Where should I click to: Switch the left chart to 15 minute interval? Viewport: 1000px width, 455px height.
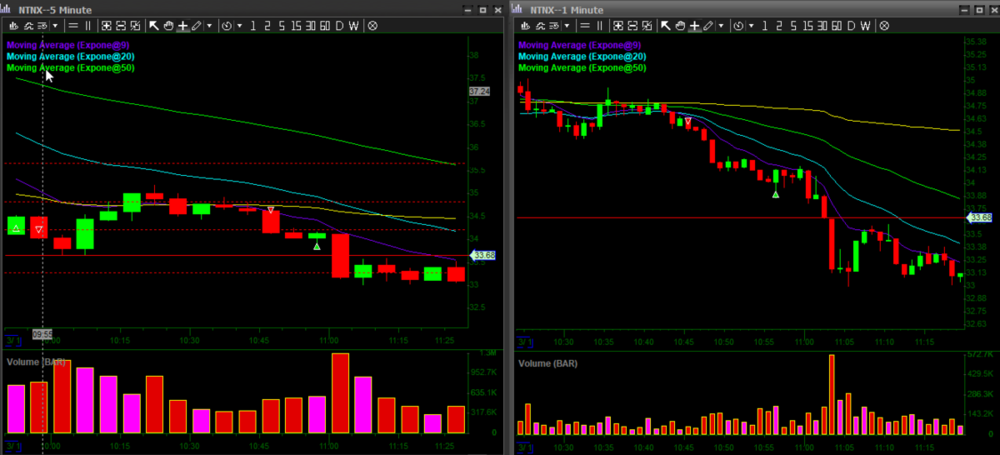[x=294, y=25]
